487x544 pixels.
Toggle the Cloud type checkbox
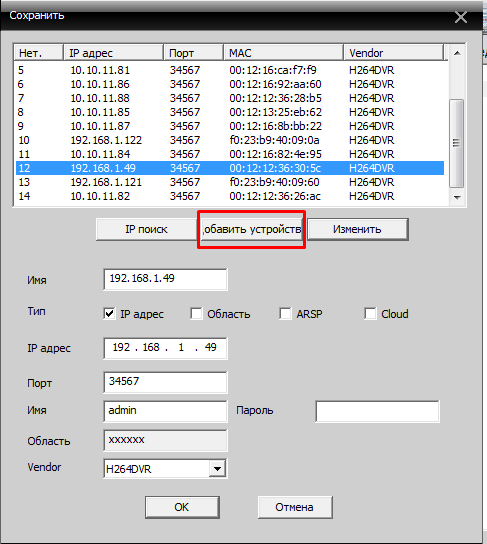coord(370,314)
